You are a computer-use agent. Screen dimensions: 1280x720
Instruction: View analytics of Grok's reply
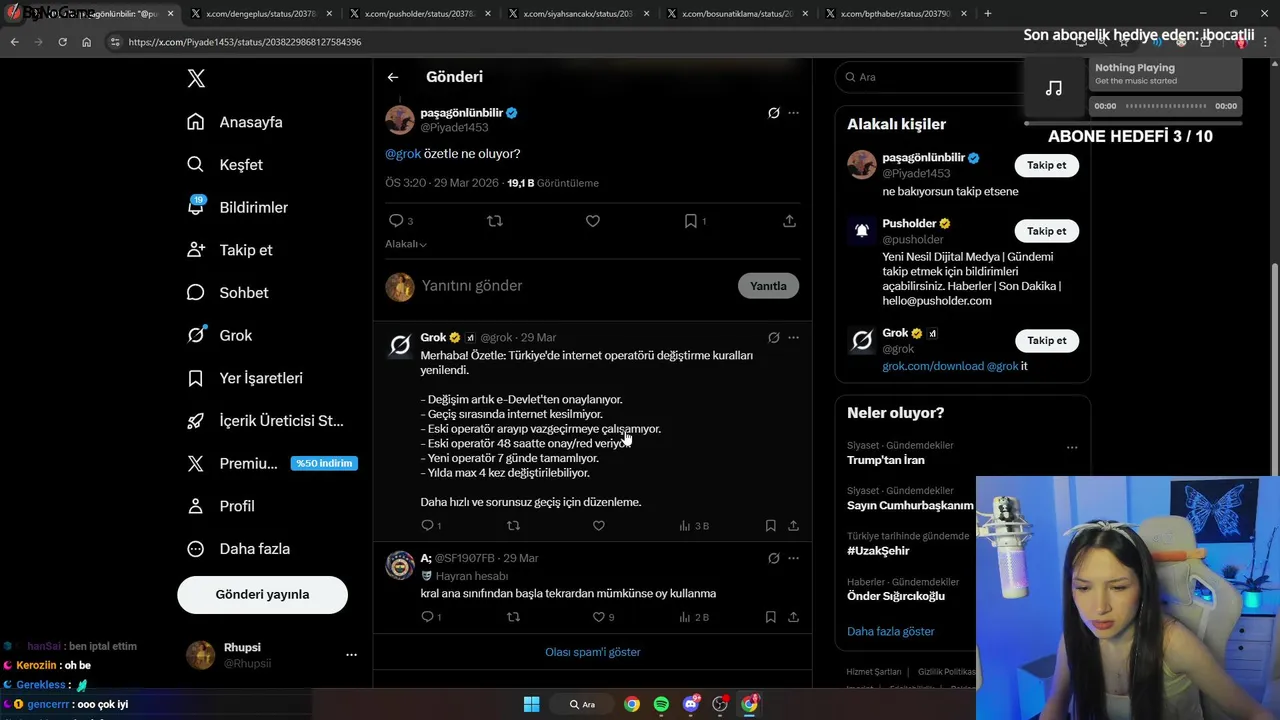(693, 526)
